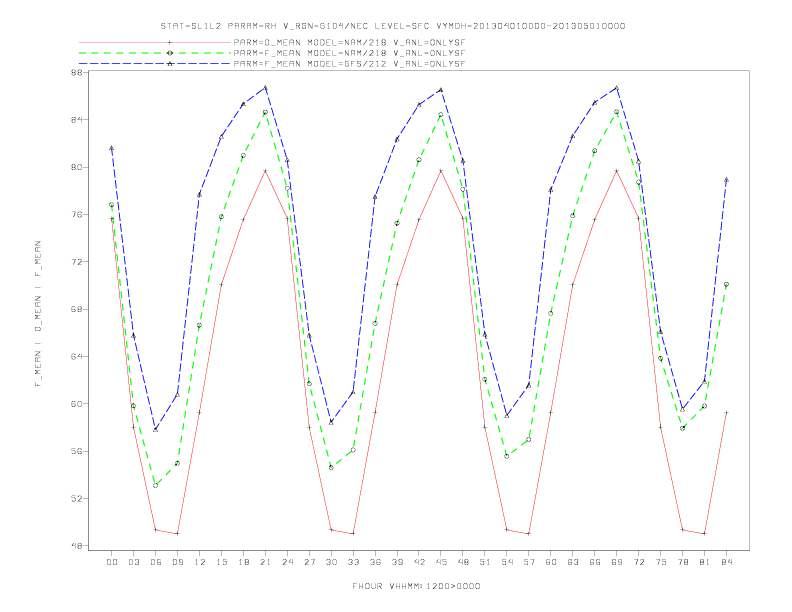Click the y-axis tick label 88
Screen dimensions: 792x612
click(76, 72)
